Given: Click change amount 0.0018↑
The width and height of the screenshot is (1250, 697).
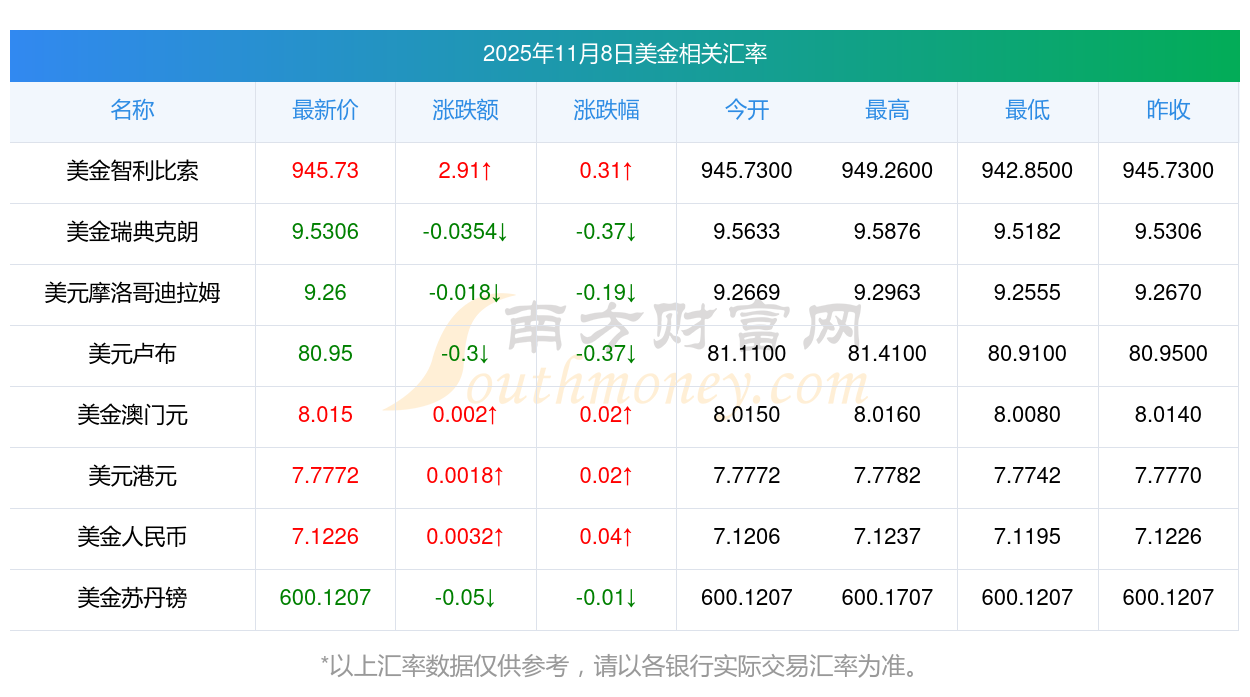Looking at the screenshot, I should [466, 476].
